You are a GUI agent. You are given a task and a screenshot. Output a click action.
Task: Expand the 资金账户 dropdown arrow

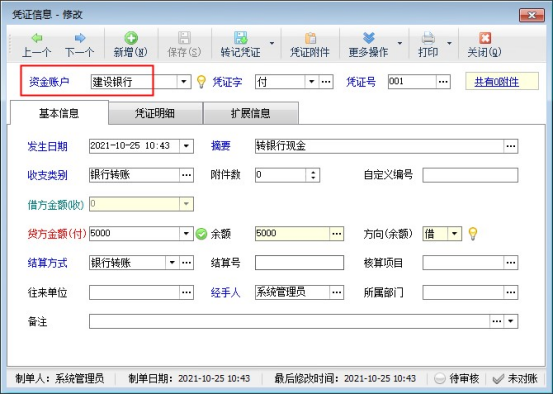(x=184, y=82)
